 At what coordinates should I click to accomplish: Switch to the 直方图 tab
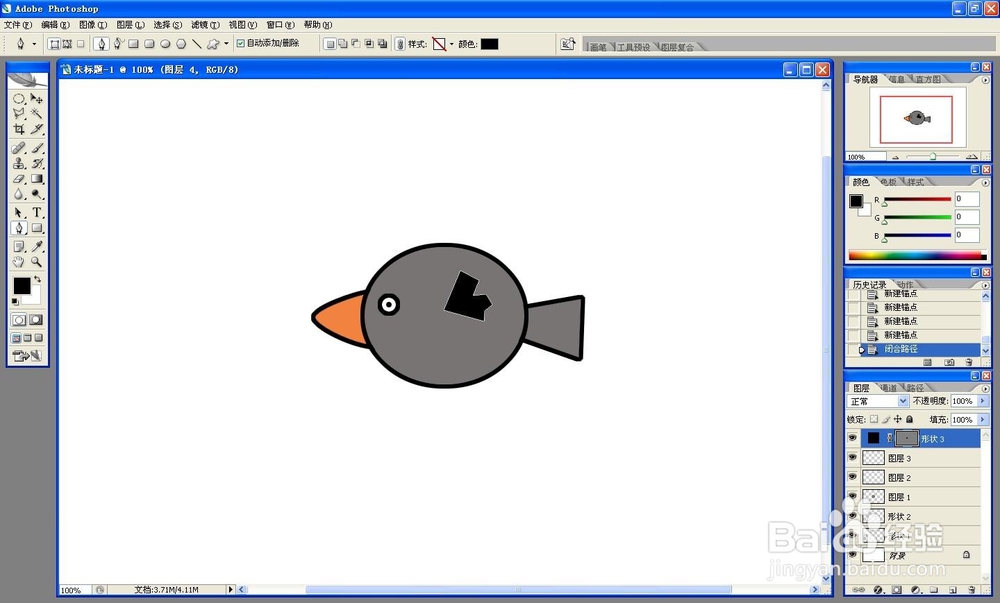pyautogui.click(x=928, y=79)
